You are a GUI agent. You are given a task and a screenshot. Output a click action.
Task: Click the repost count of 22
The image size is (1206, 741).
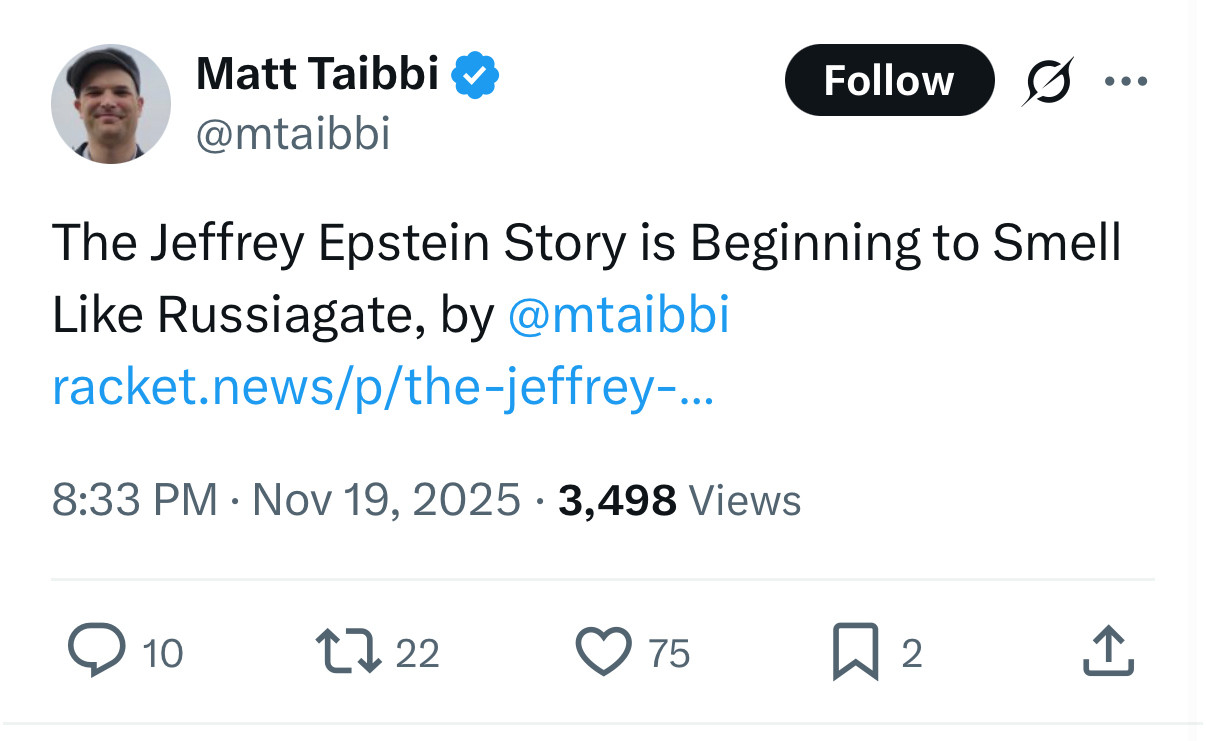pyautogui.click(x=417, y=654)
